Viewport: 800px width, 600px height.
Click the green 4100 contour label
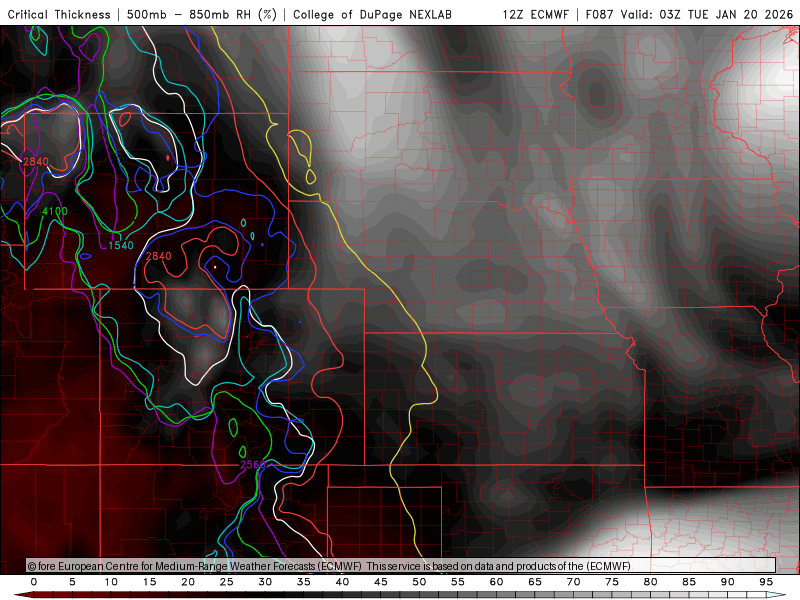coord(55,211)
